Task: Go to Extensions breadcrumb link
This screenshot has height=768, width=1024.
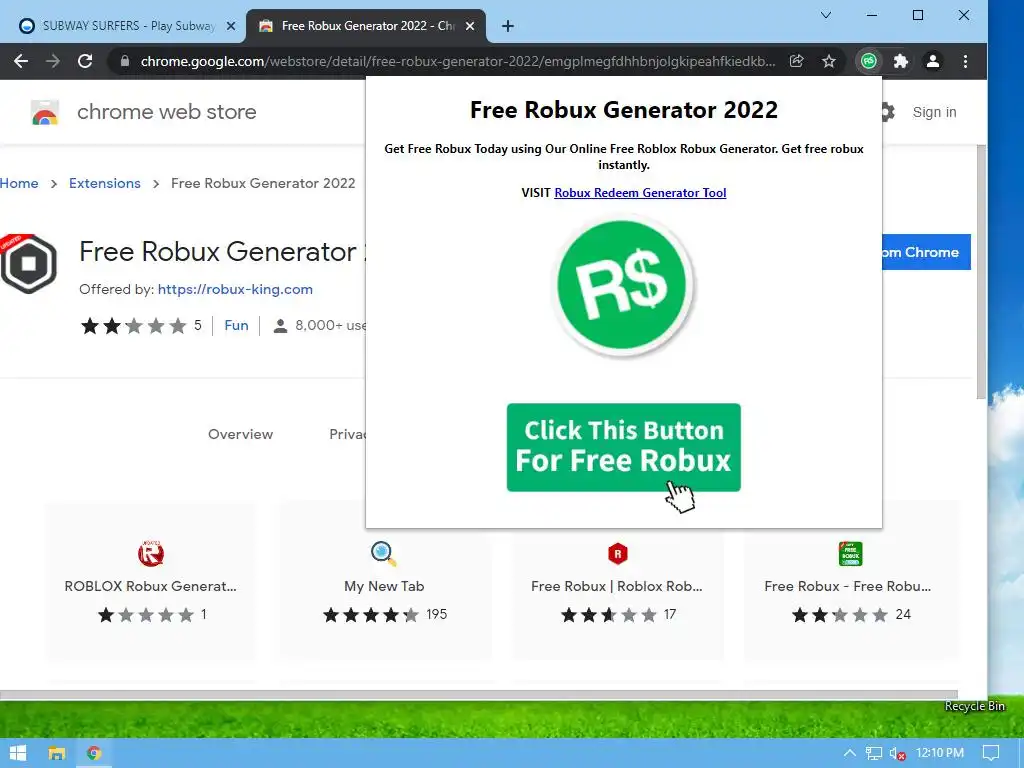Action: pos(104,184)
